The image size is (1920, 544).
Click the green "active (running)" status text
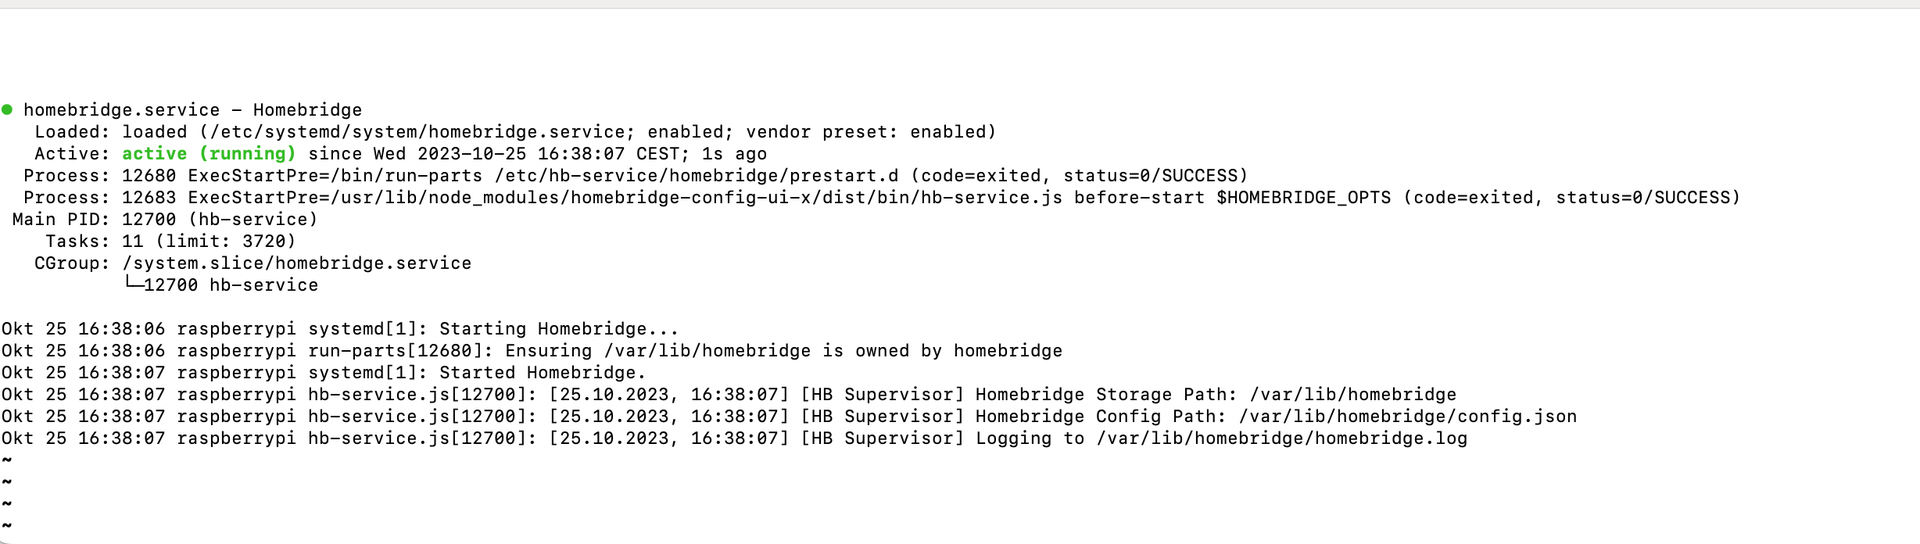click(208, 153)
